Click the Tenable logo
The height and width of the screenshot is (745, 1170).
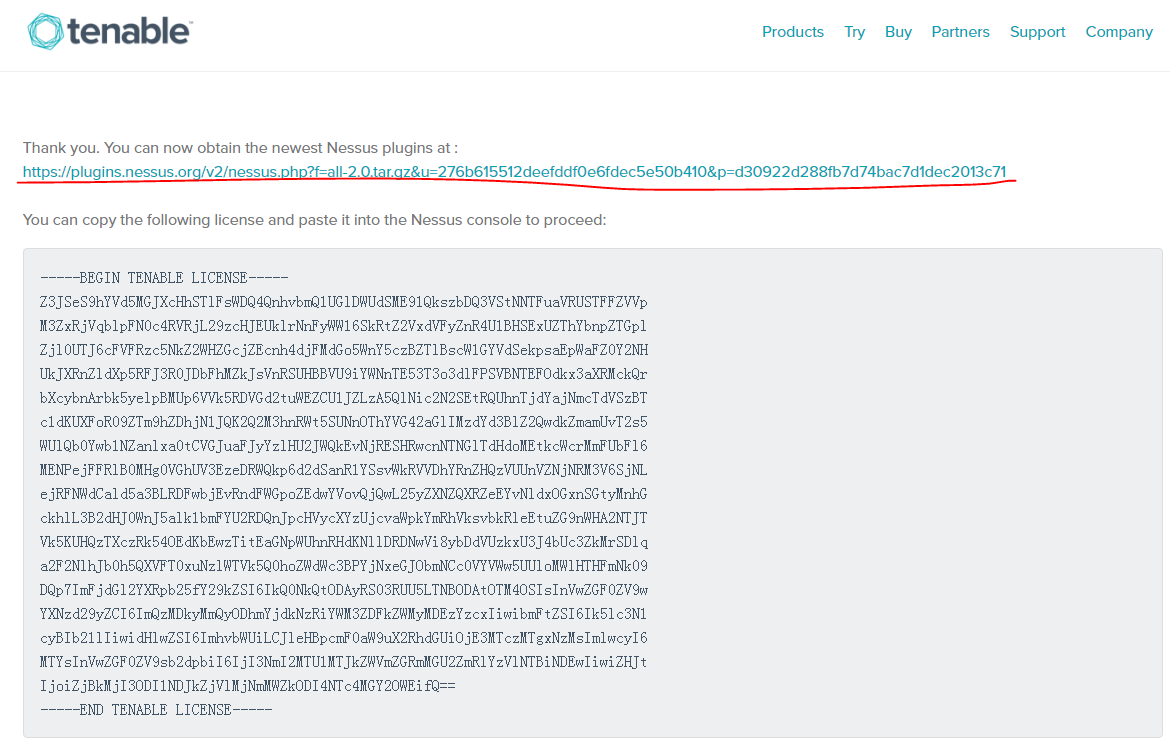click(x=110, y=32)
